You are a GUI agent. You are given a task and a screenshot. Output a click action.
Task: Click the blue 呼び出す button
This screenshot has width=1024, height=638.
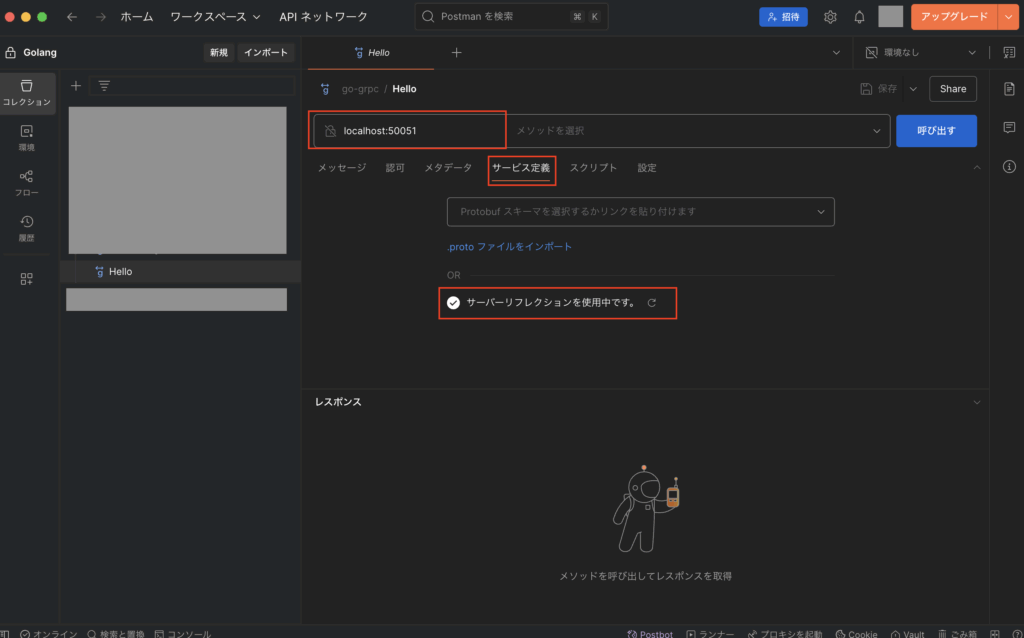[936, 131]
